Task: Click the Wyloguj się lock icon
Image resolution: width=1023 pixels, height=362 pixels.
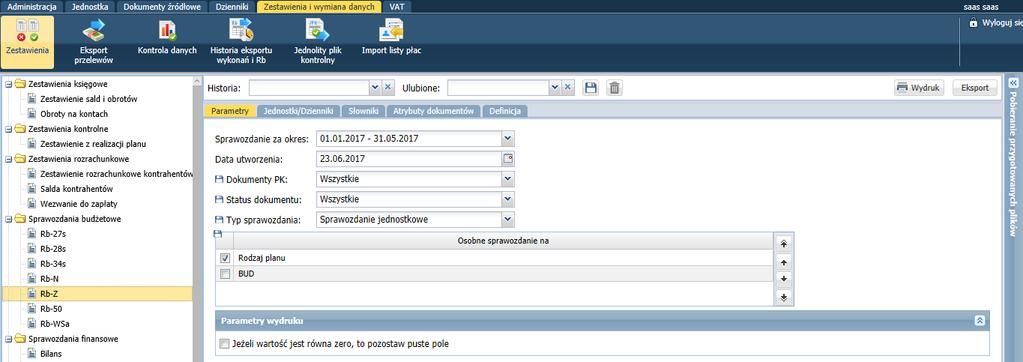Action: point(973,23)
